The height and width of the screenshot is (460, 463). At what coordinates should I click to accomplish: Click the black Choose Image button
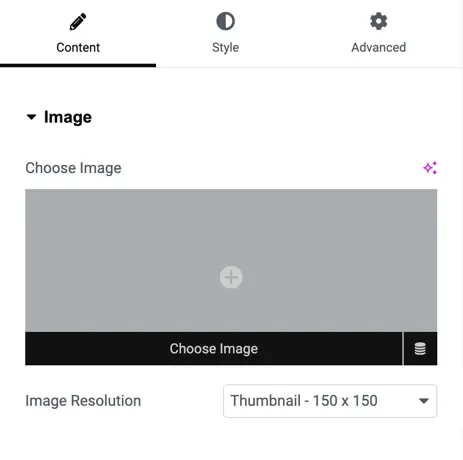click(x=214, y=349)
